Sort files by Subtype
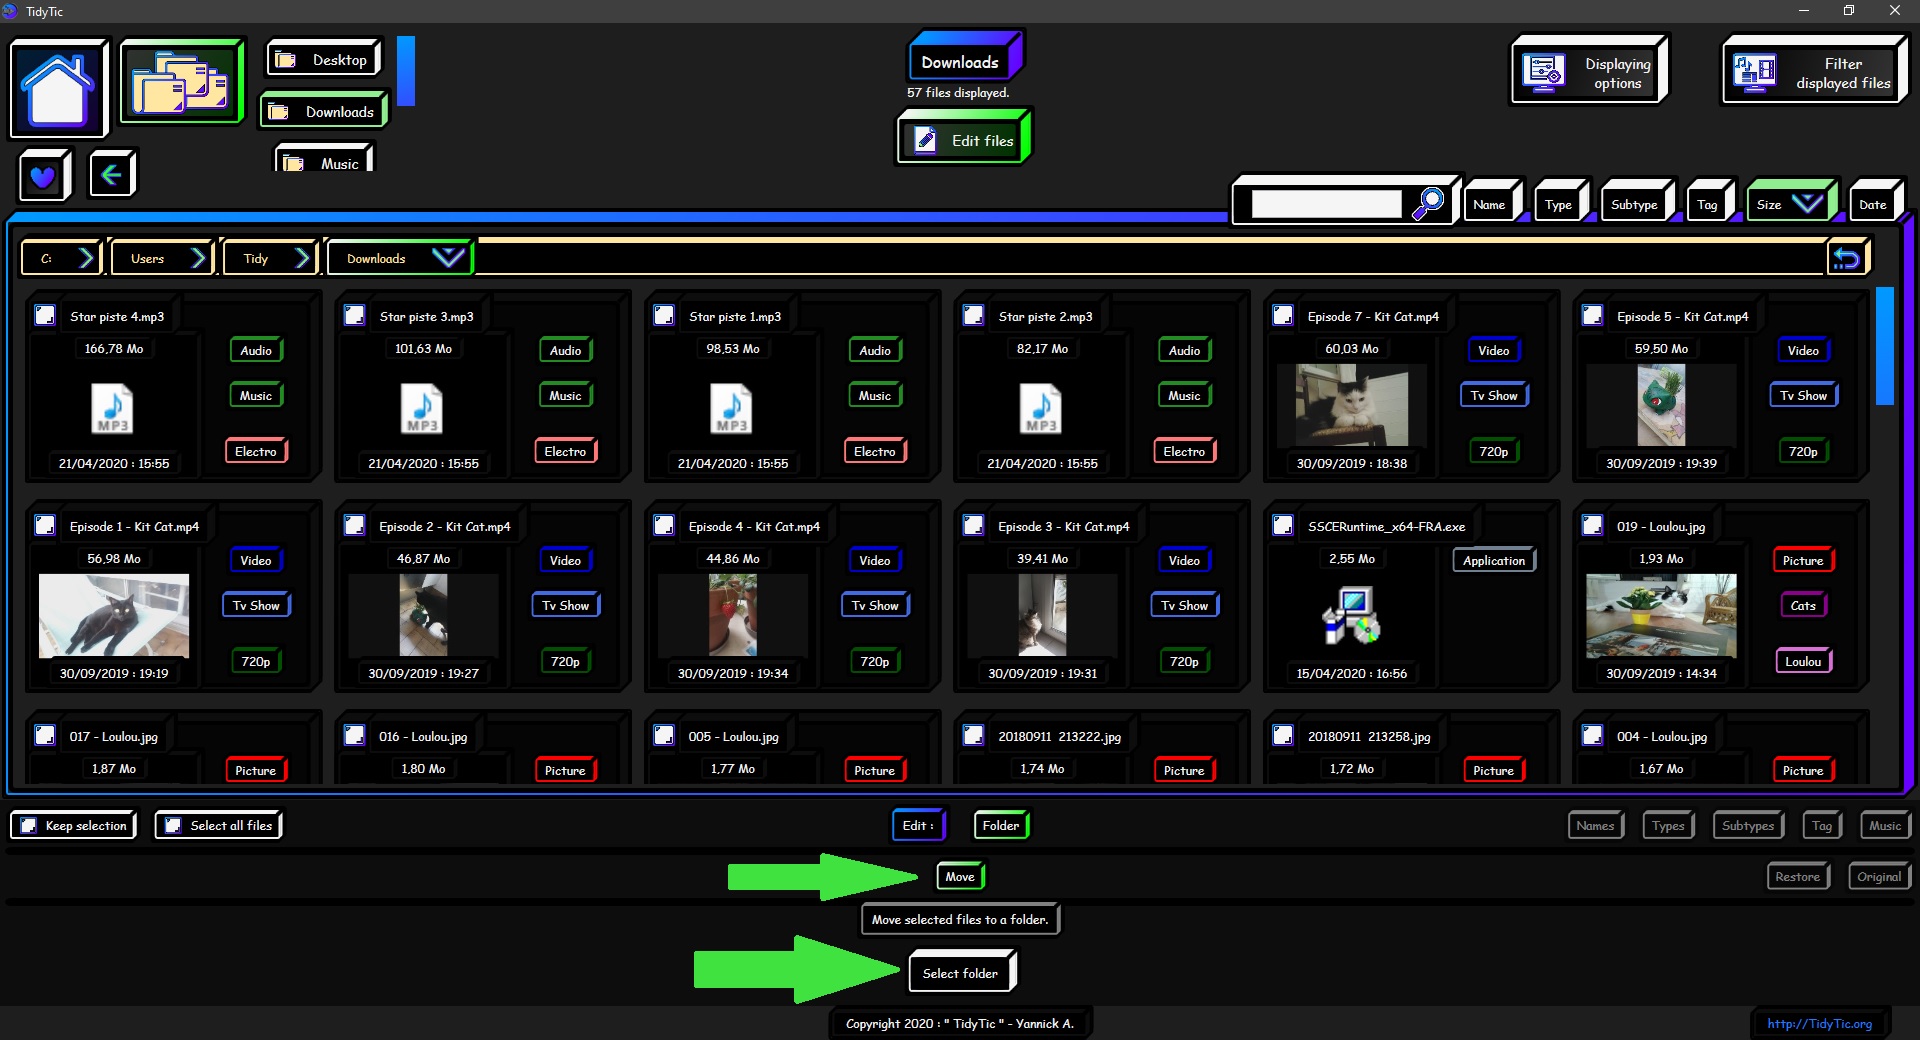 click(x=1634, y=204)
